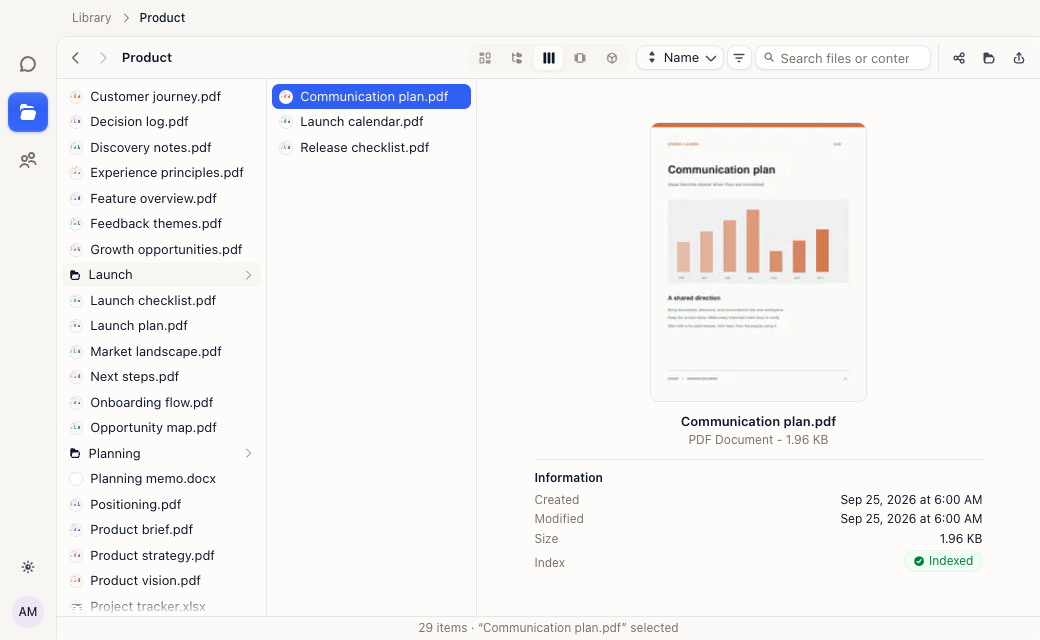
Task: Select Launch plan.pdf
Action: pos(161,326)
